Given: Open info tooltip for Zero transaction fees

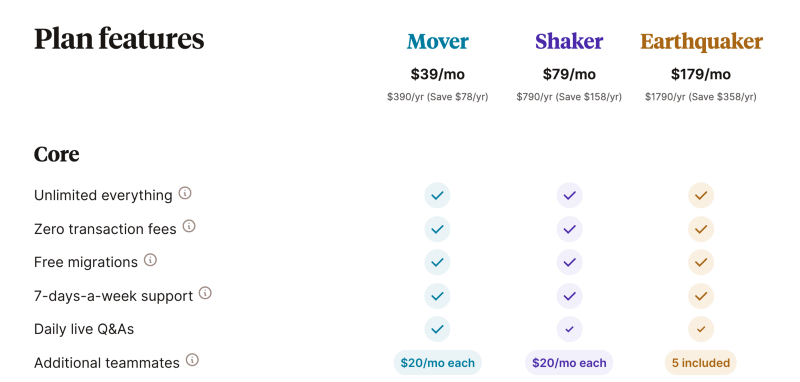Looking at the screenshot, I should (x=189, y=226).
